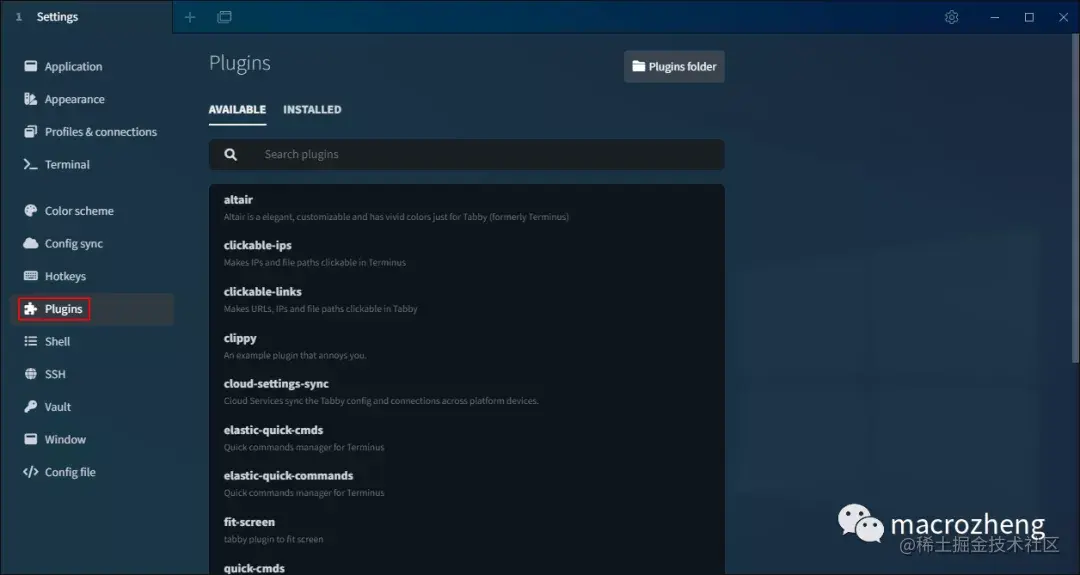The image size is (1080, 575).
Task: Open the Shell label in the sidebar
Action: [x=57, y=342]
